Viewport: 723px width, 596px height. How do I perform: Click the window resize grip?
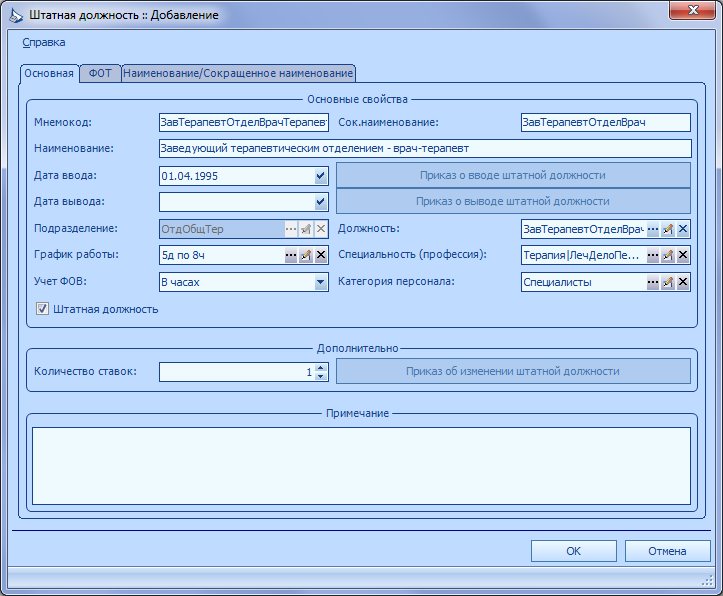[x=707, y=581]
